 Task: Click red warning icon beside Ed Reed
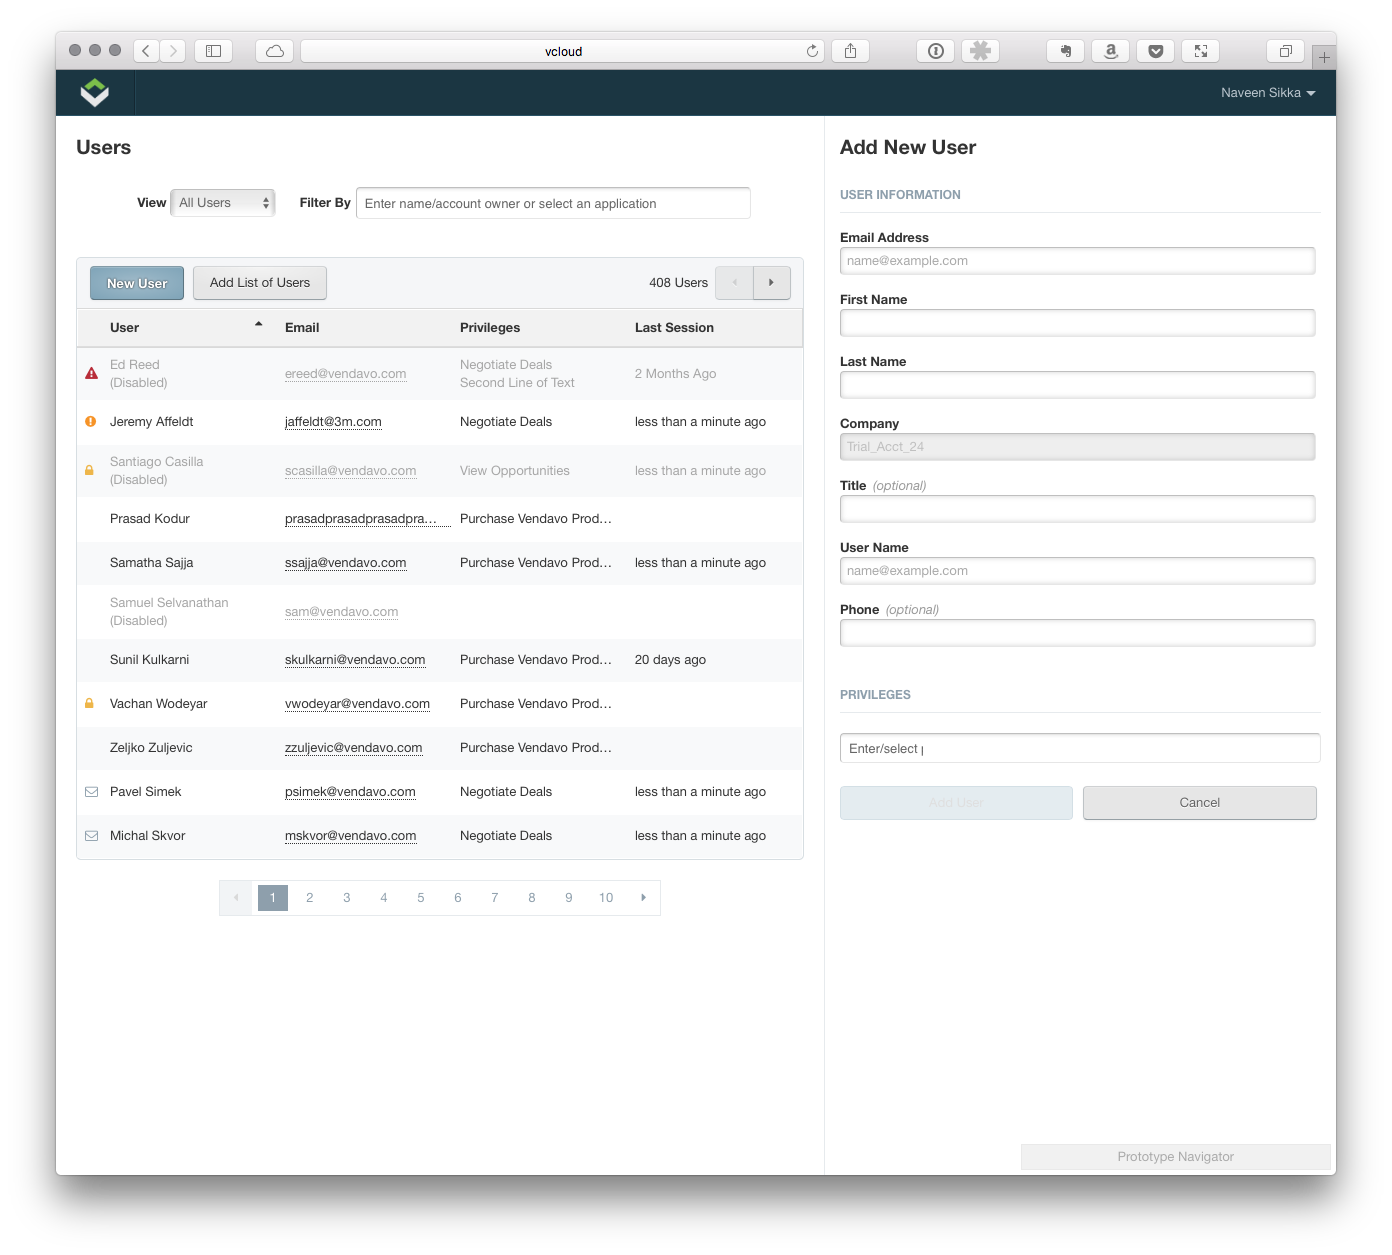pyautogui.click(x=91, y=373)
